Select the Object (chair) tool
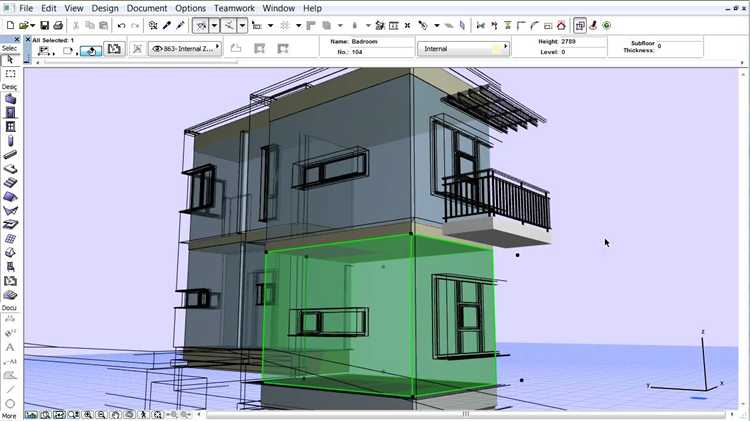The width and height of the screenshot is (750, 421). tap(10, 266)
